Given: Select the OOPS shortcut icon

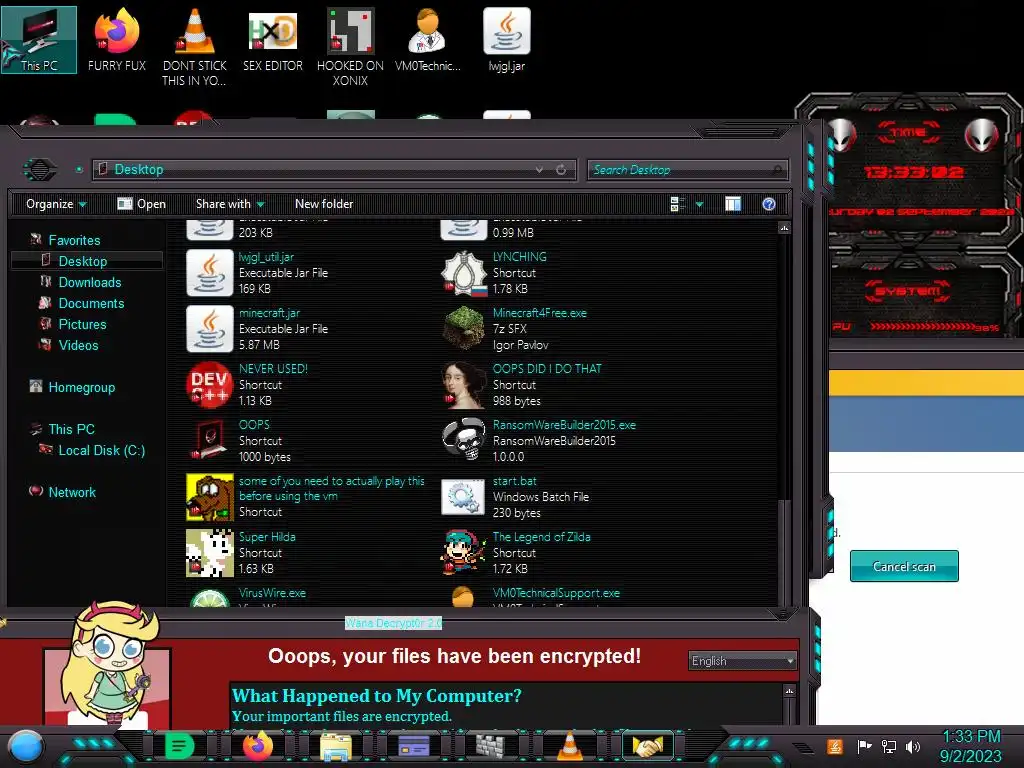Looking at the screenshot, I should click(210, 441).
